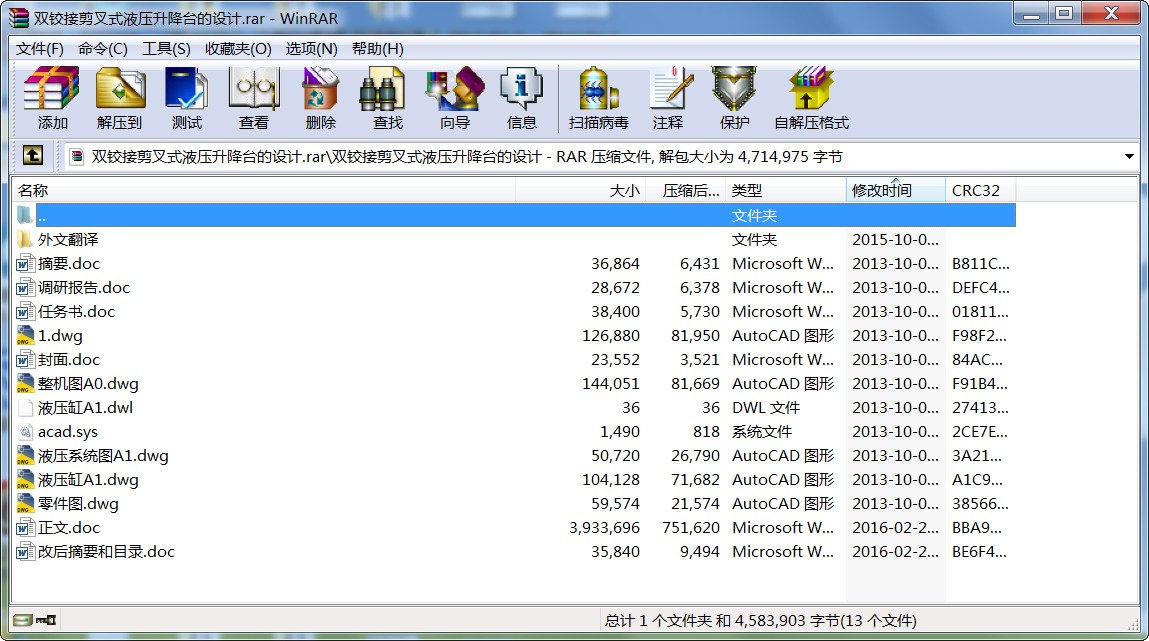Expand the archive path dropdown arrow
Screen dimensions: 1149x641
pos(1129,157)
